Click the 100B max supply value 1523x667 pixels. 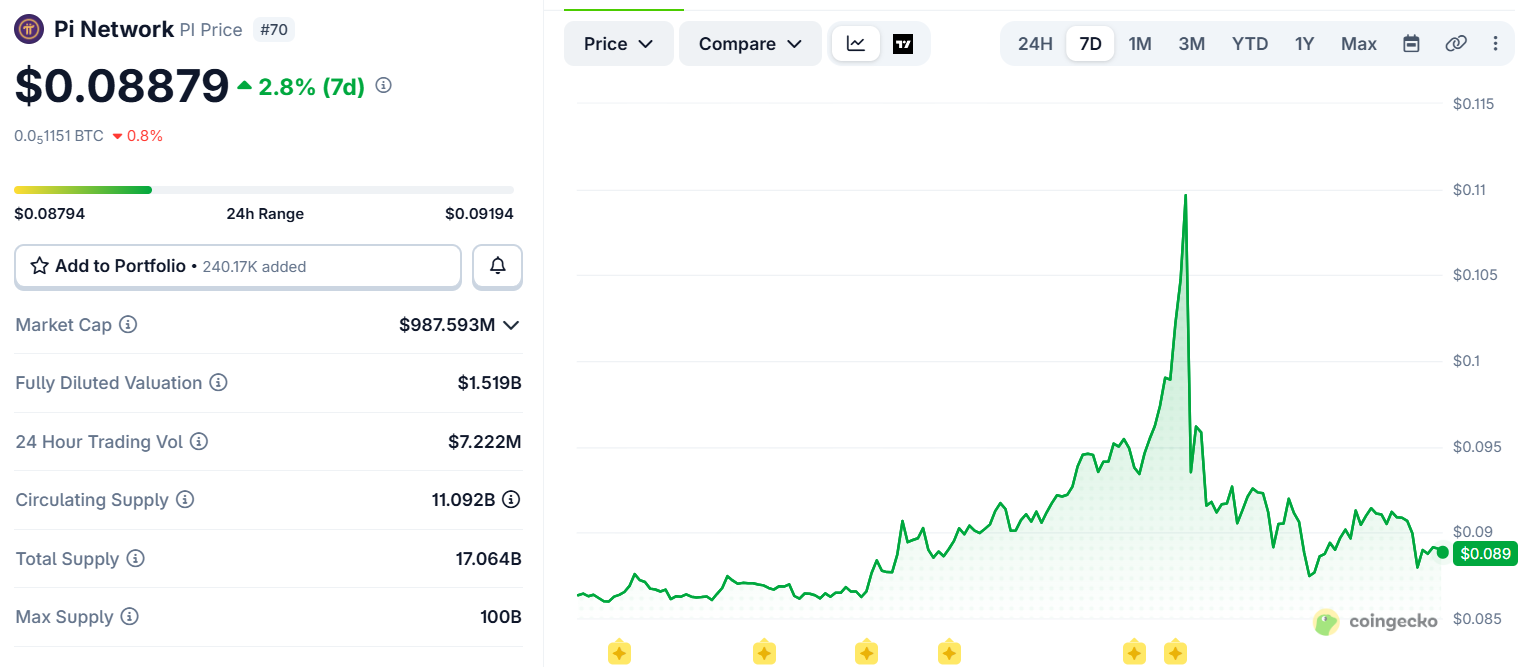[x=501, y=617]
